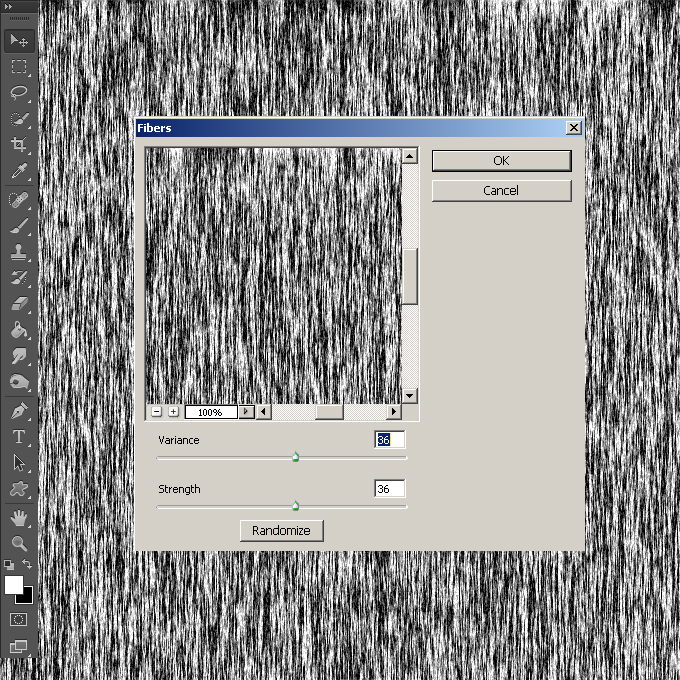Select the Rectangular Marquee tool
The height and width of the screenshot is (680, 680).
[x=19, y=66]
